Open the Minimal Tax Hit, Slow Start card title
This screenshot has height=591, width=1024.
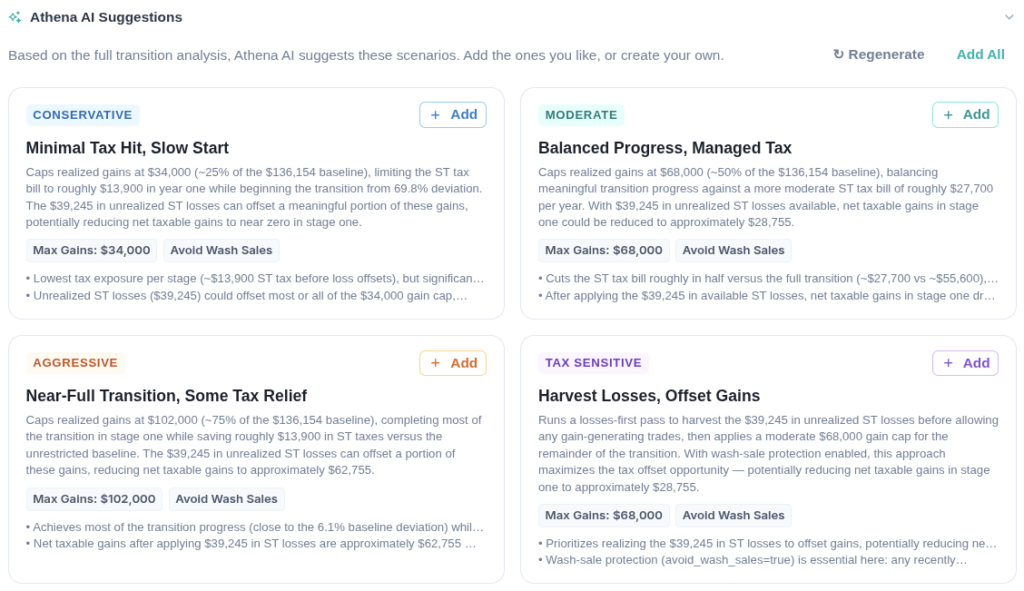pos(127,148)
